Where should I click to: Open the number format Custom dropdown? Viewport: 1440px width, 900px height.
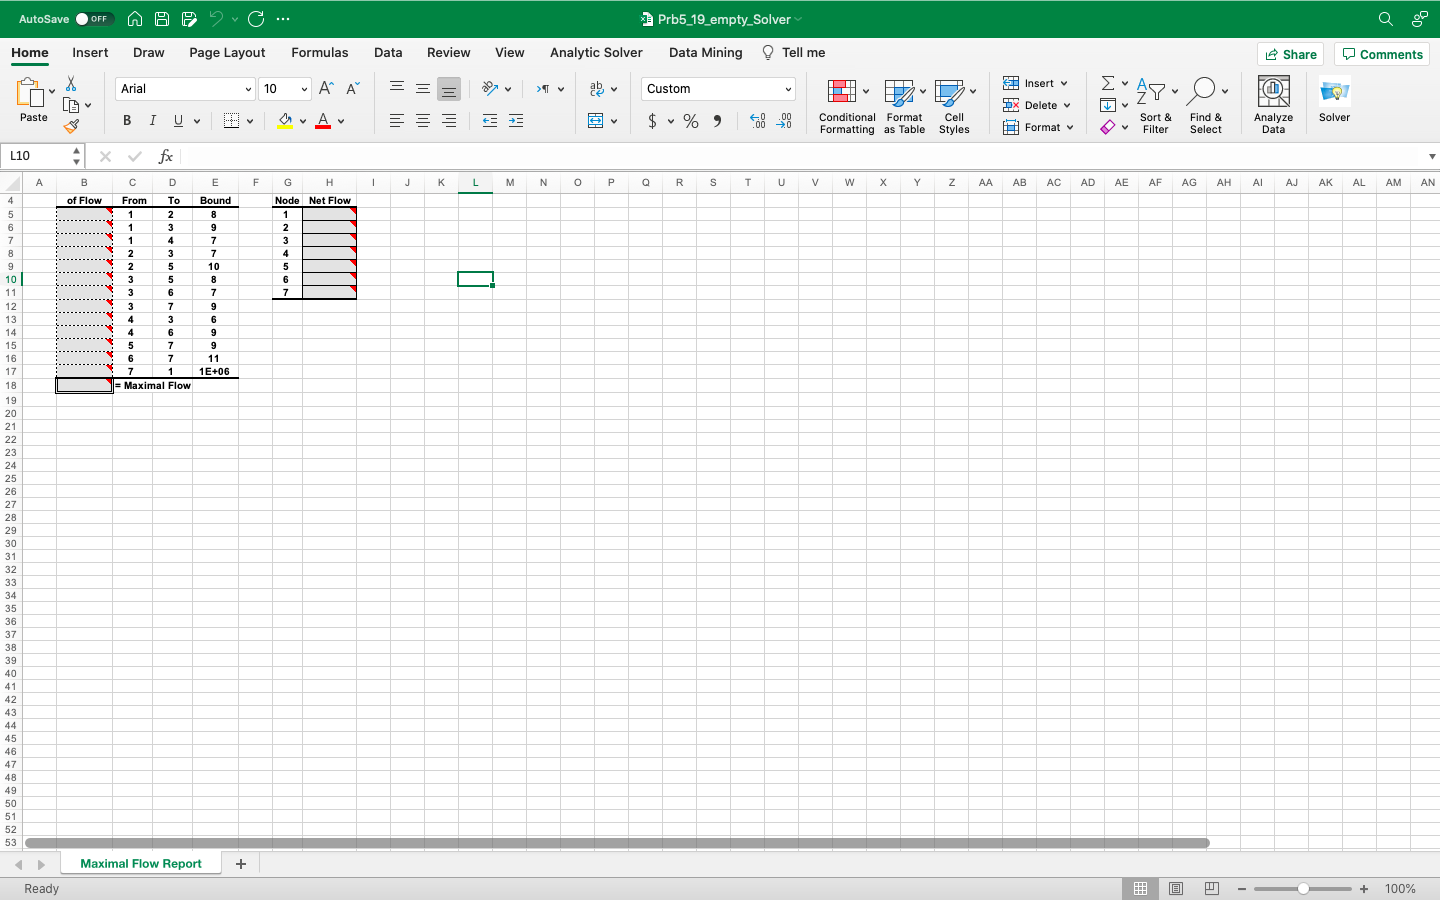tap(788, 89)
